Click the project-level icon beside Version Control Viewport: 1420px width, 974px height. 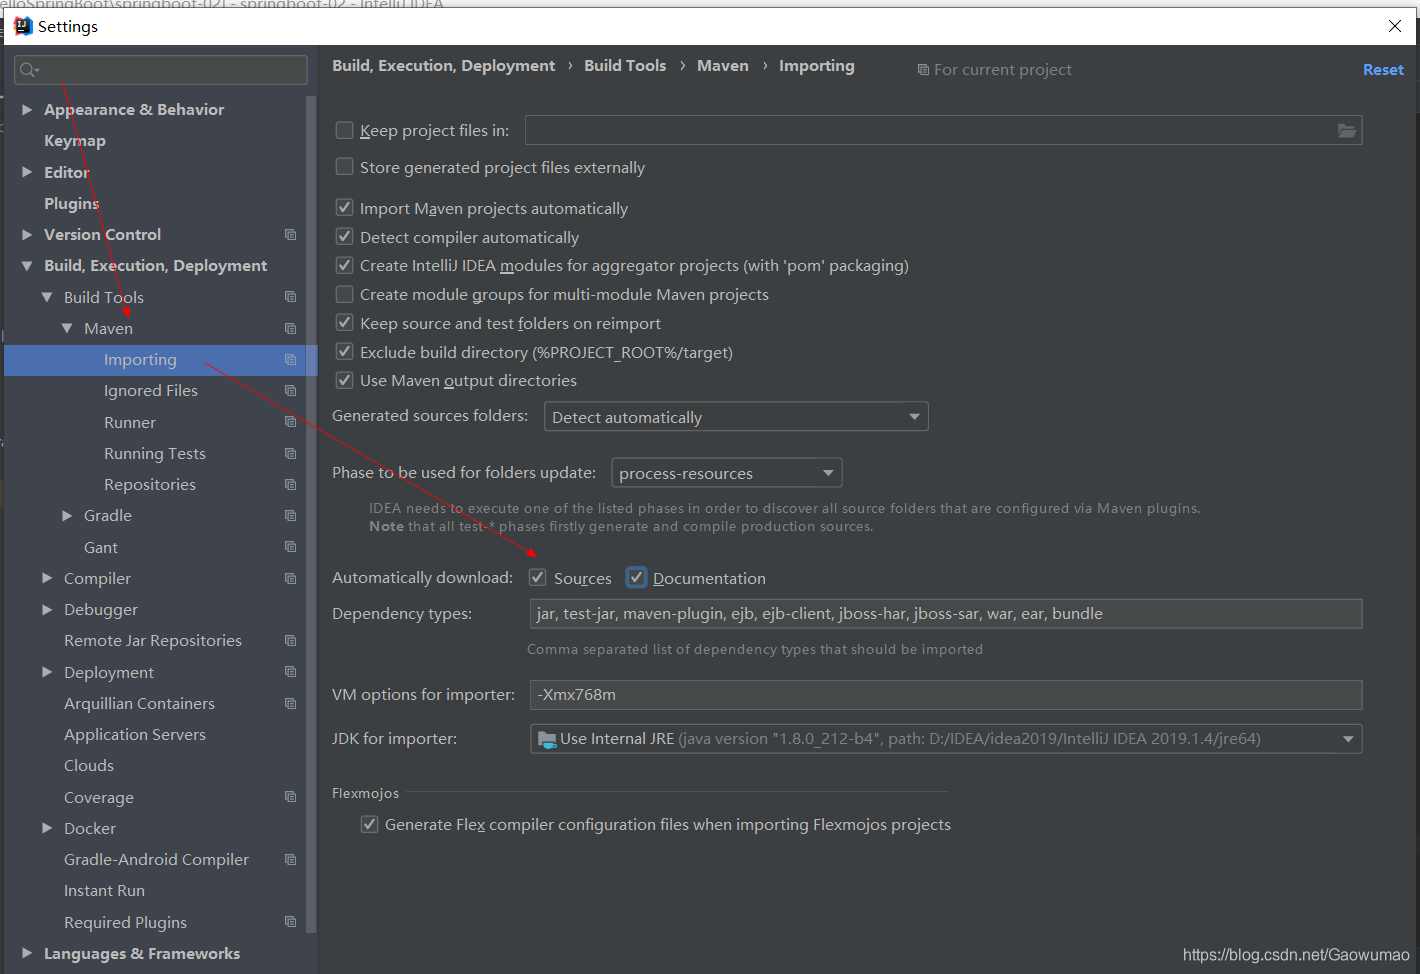coord(290,235)
